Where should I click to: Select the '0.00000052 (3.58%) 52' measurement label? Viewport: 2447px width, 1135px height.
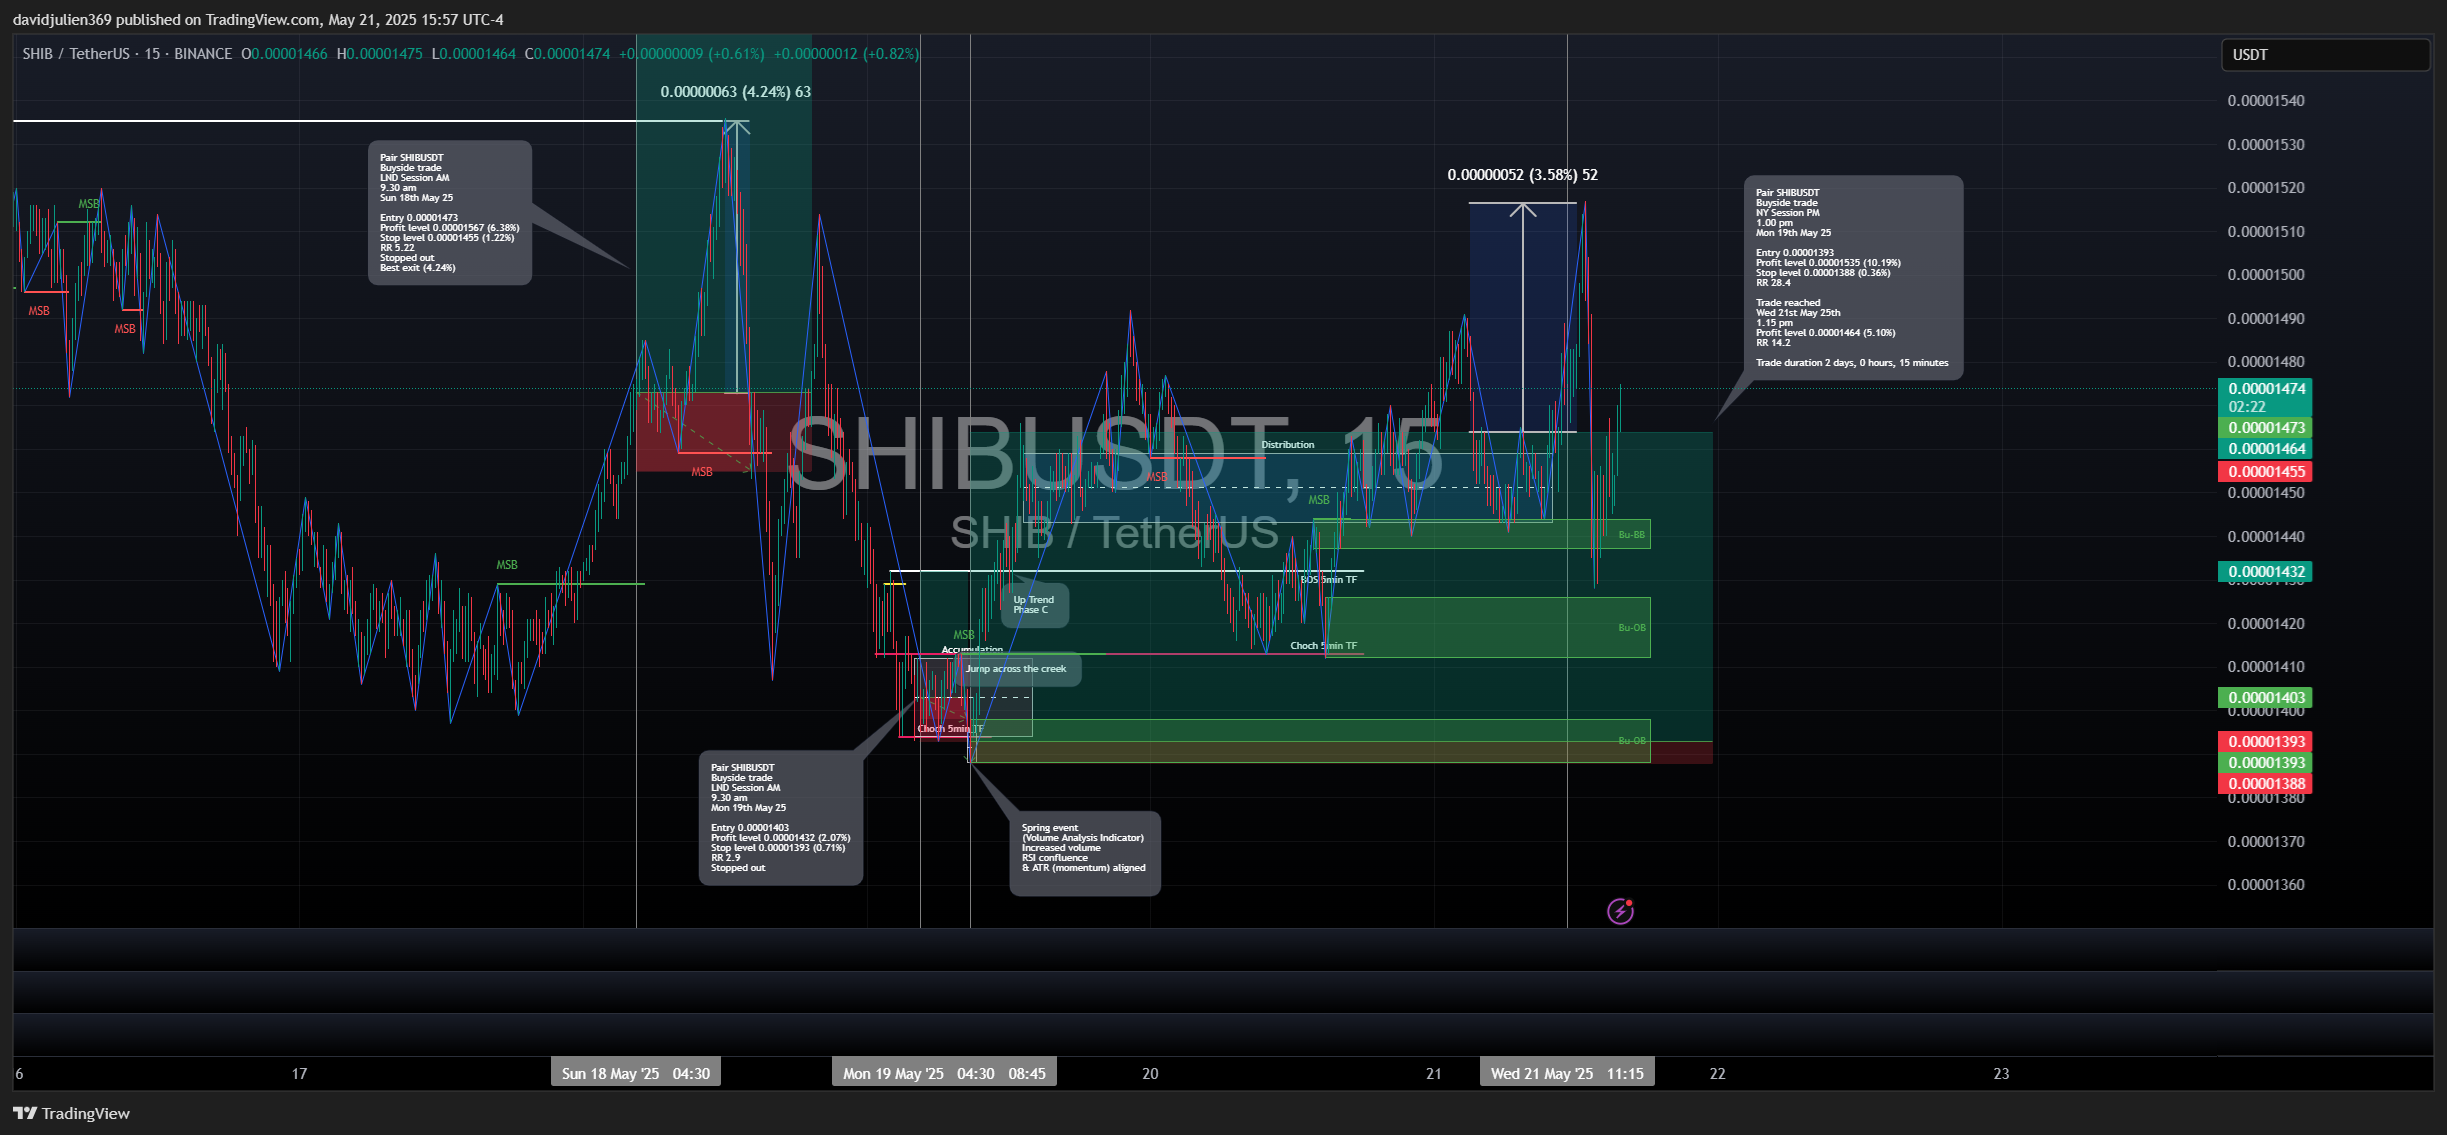click(1523, 175)
